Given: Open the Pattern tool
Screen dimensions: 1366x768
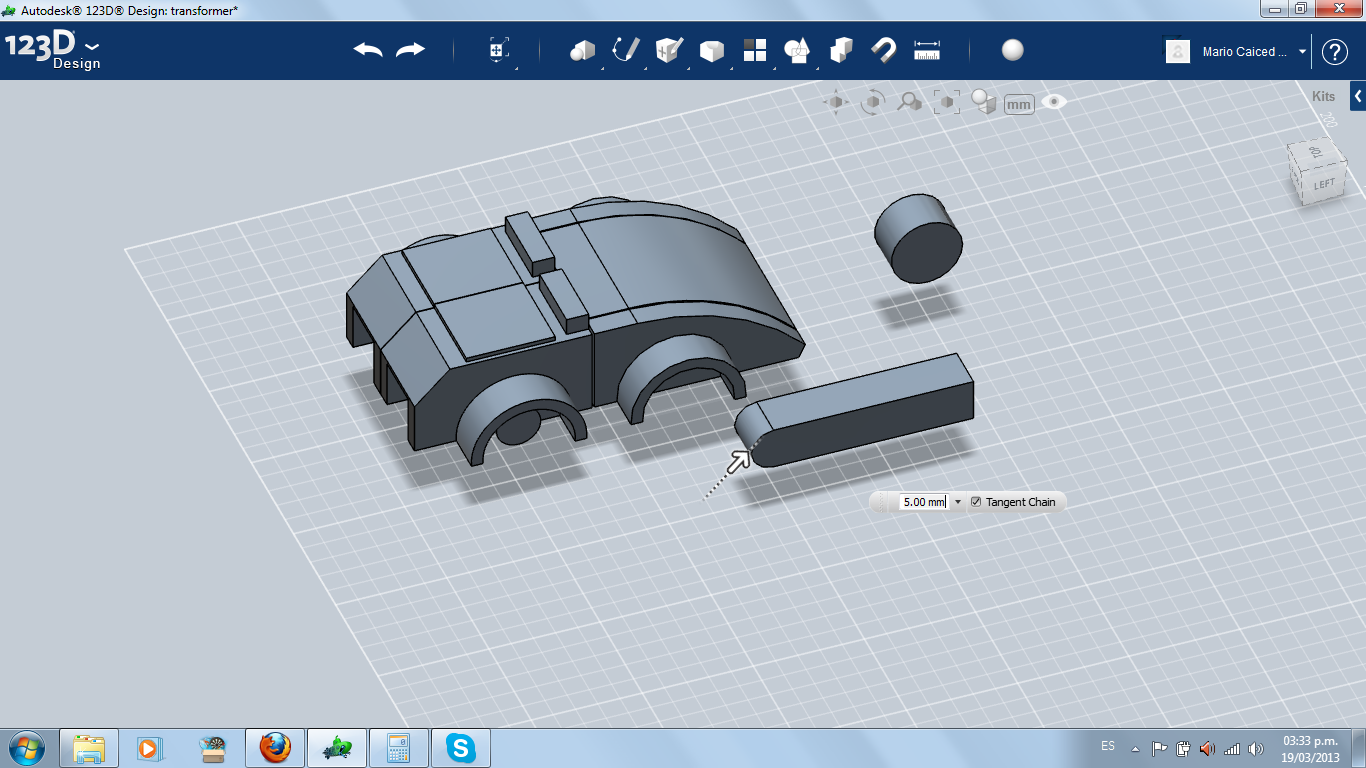Looking at the screenshot, I should 755,50.
